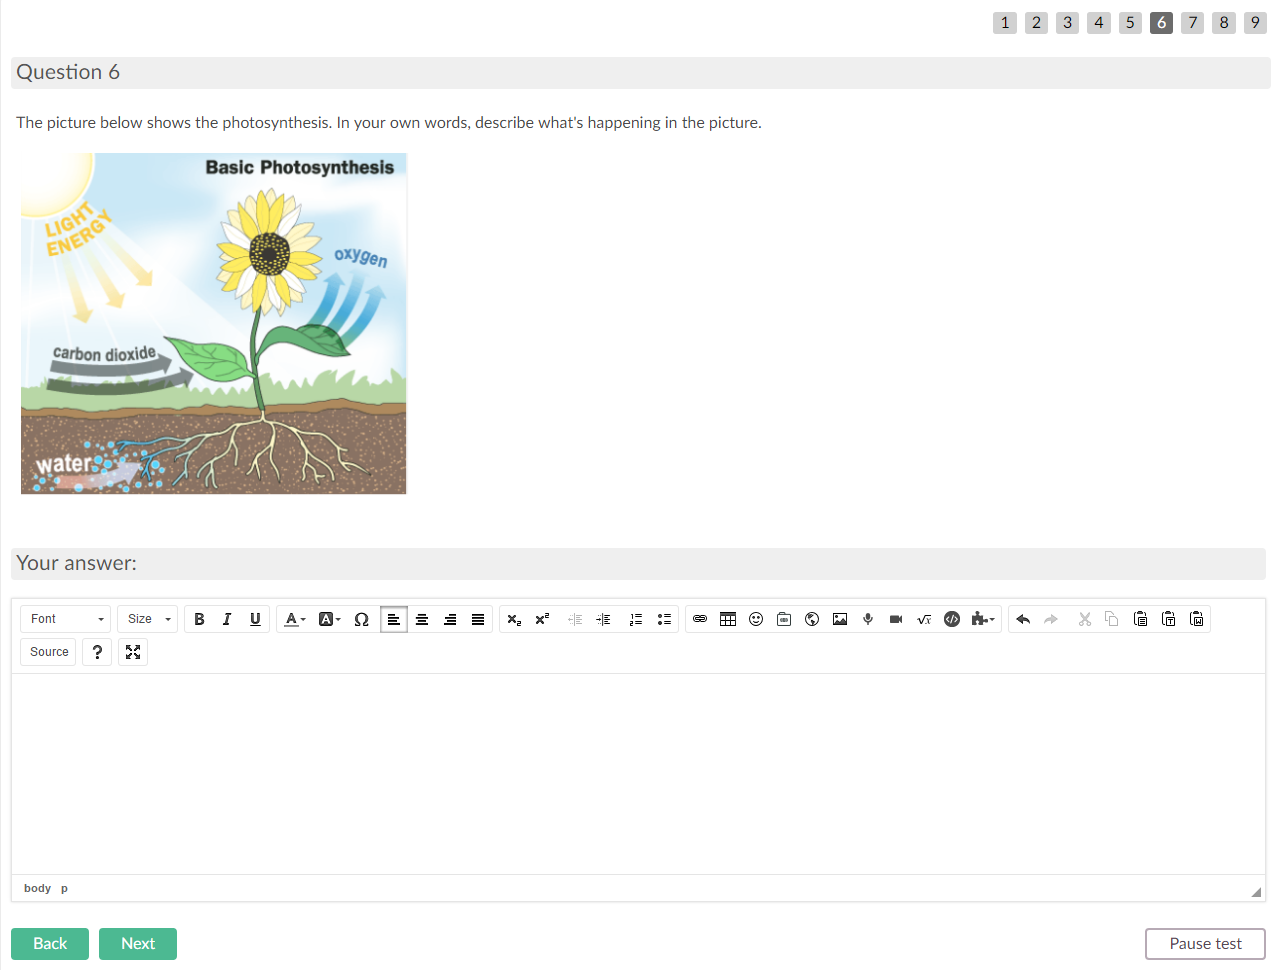Image resolution: width=1271 pixels, height=970 pixels.
Task: Click the microphone audio record icon
Action: [868, 619]
